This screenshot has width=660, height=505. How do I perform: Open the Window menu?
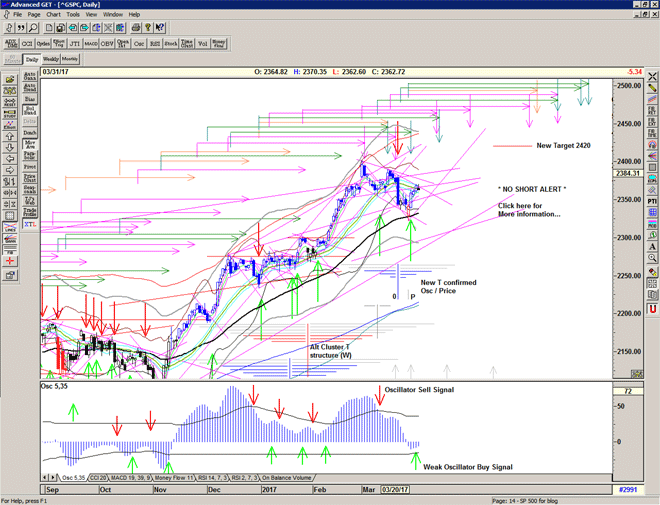click(113, 15)
